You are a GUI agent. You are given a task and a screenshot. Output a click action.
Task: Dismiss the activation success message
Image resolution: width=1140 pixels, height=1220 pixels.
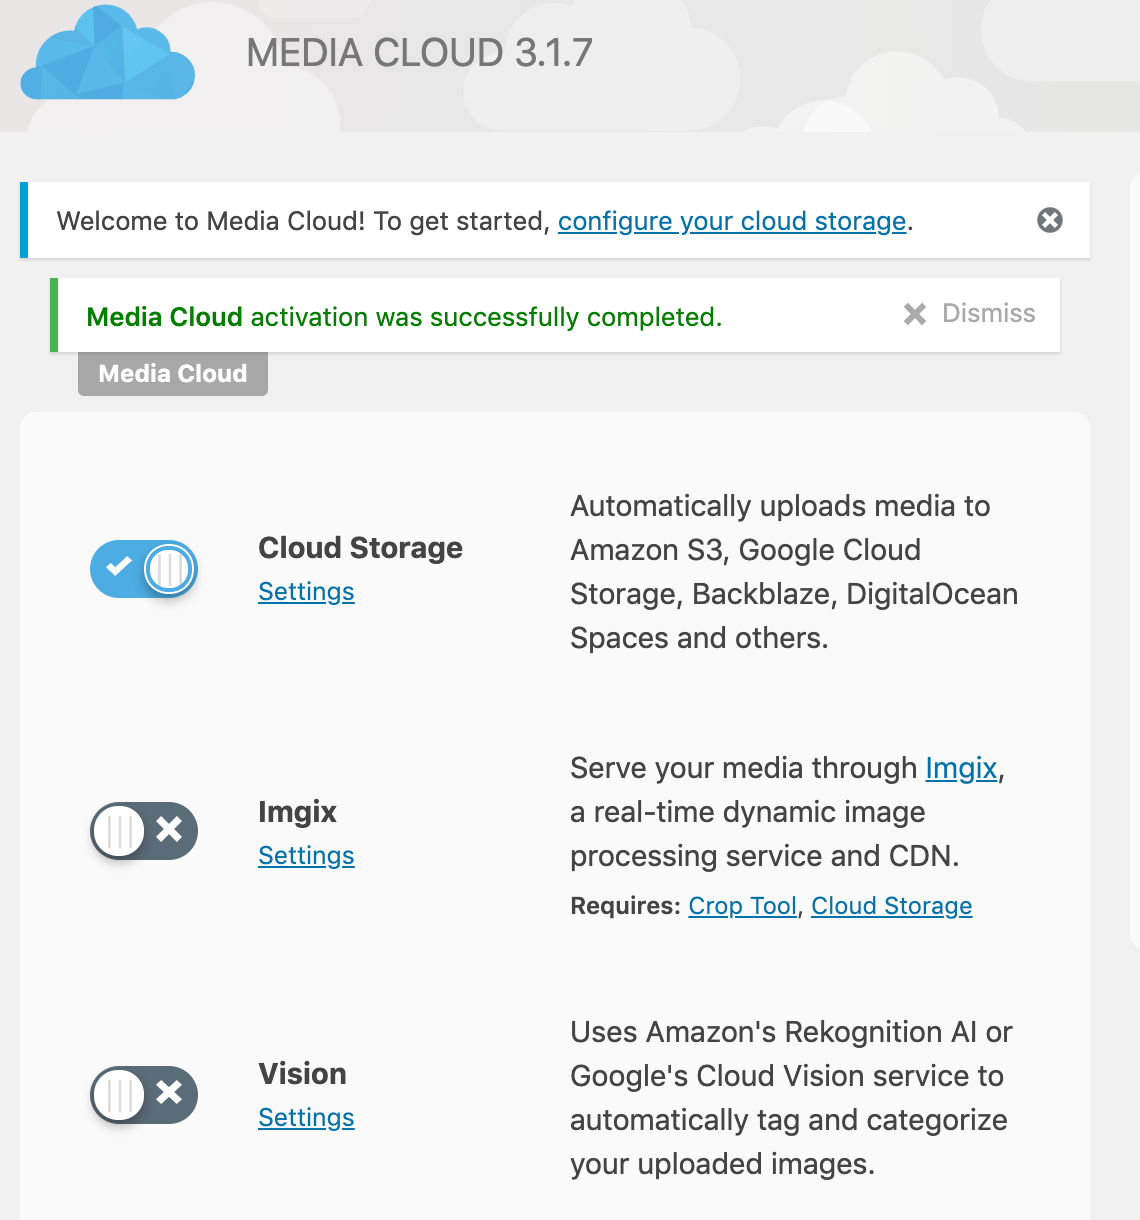pyautogui.click(x=969, y=314)
